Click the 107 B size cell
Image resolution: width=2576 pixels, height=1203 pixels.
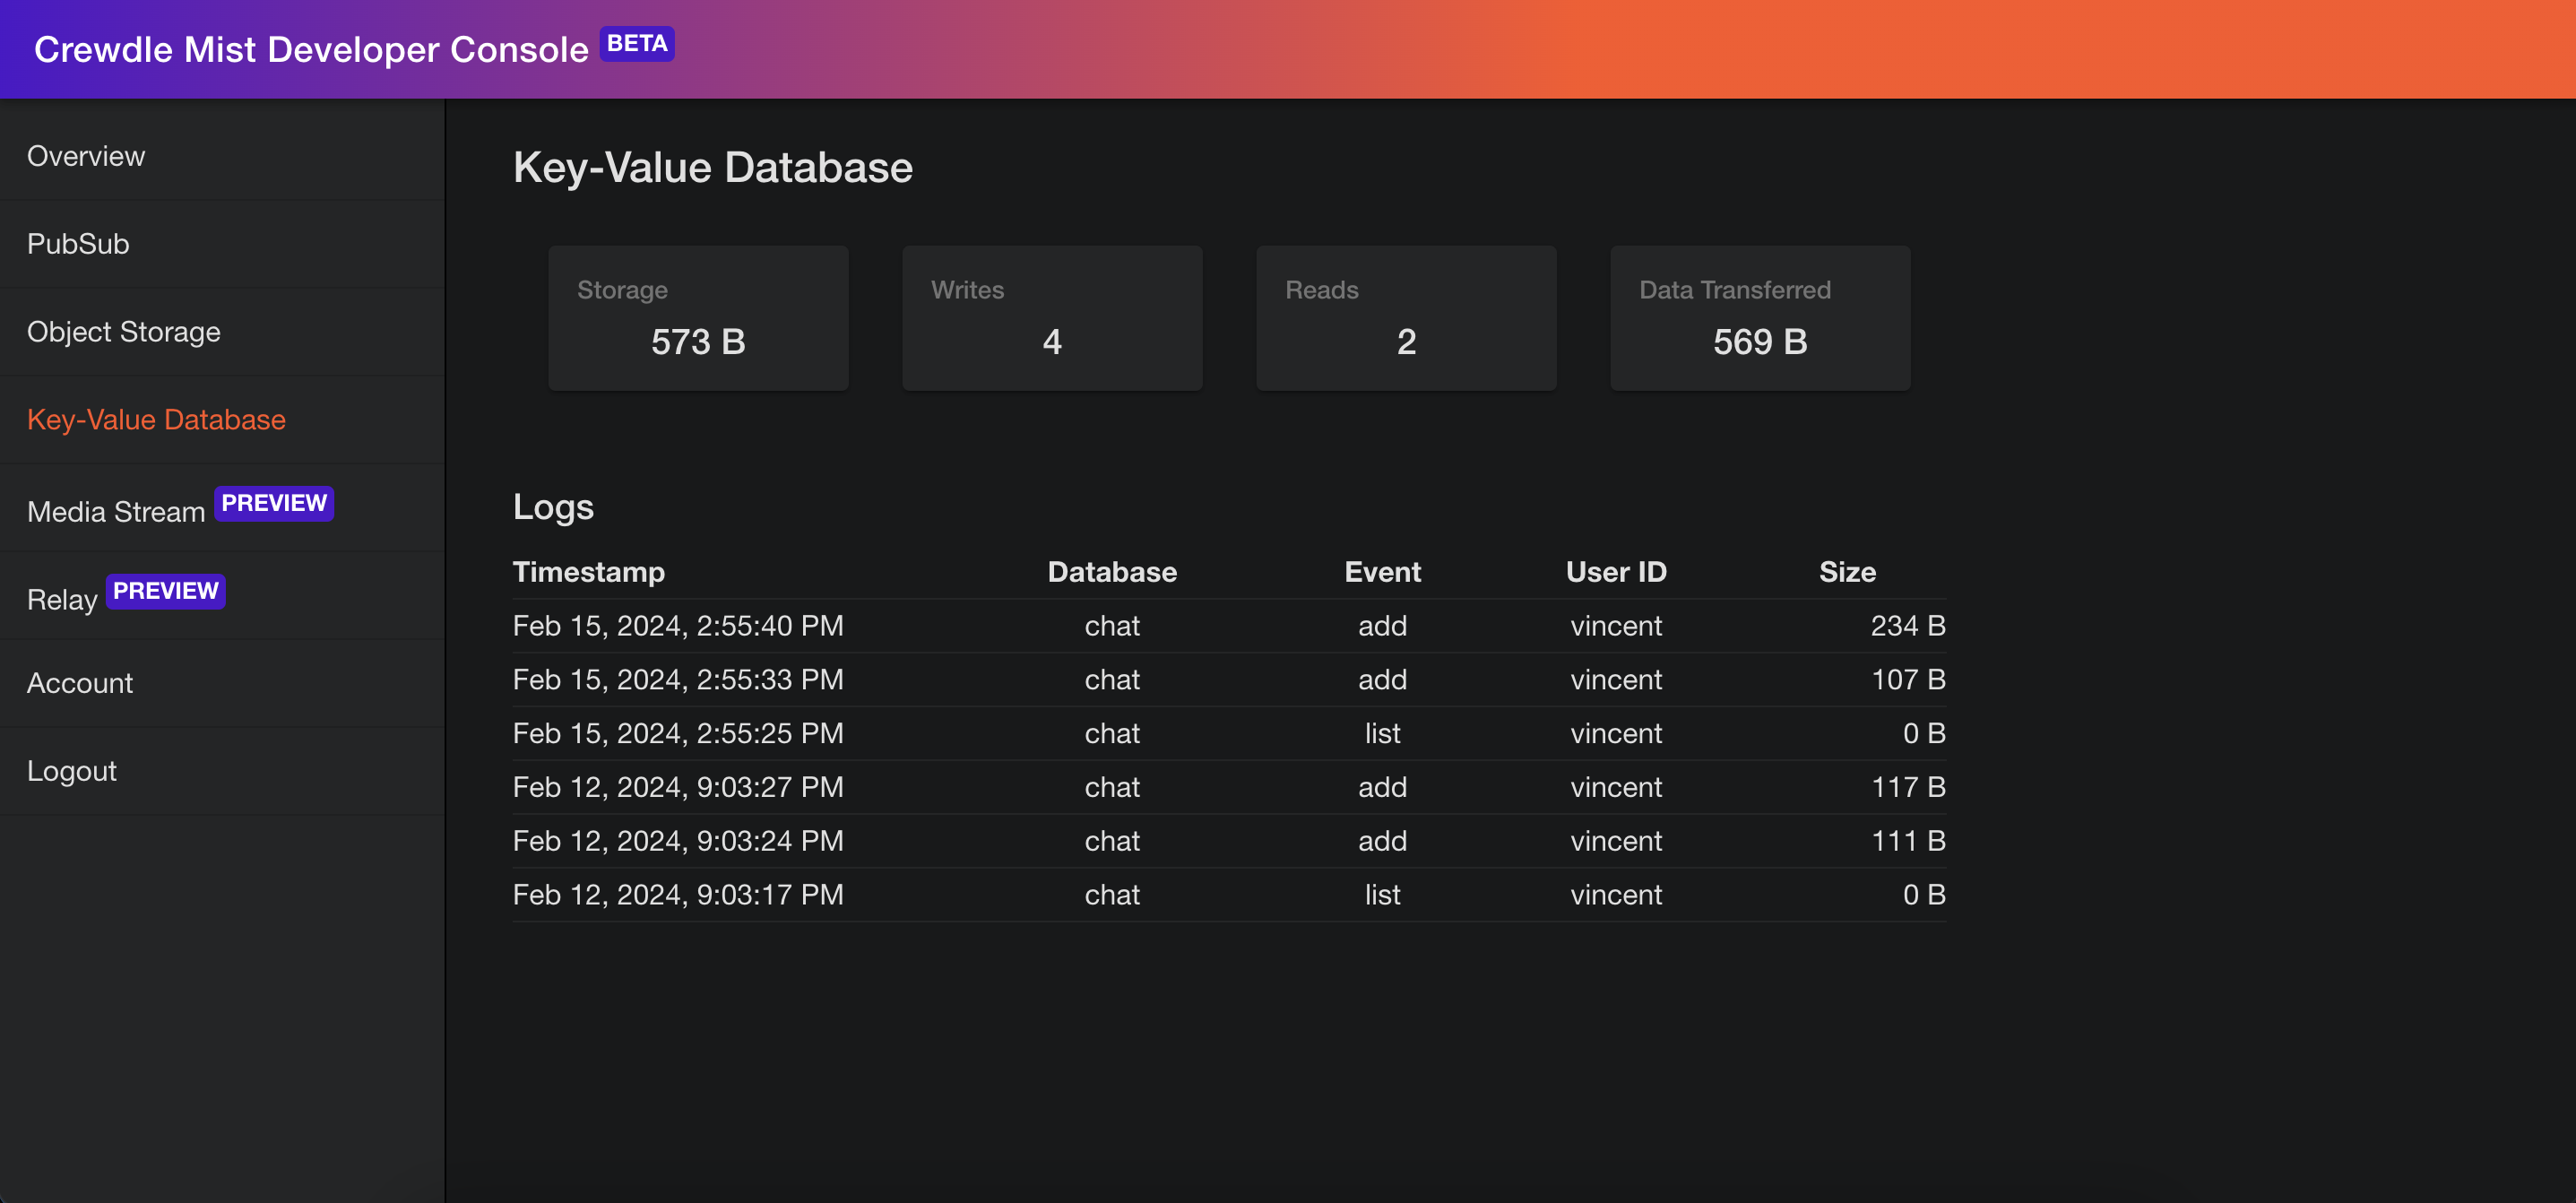[x=1908, y=680]
